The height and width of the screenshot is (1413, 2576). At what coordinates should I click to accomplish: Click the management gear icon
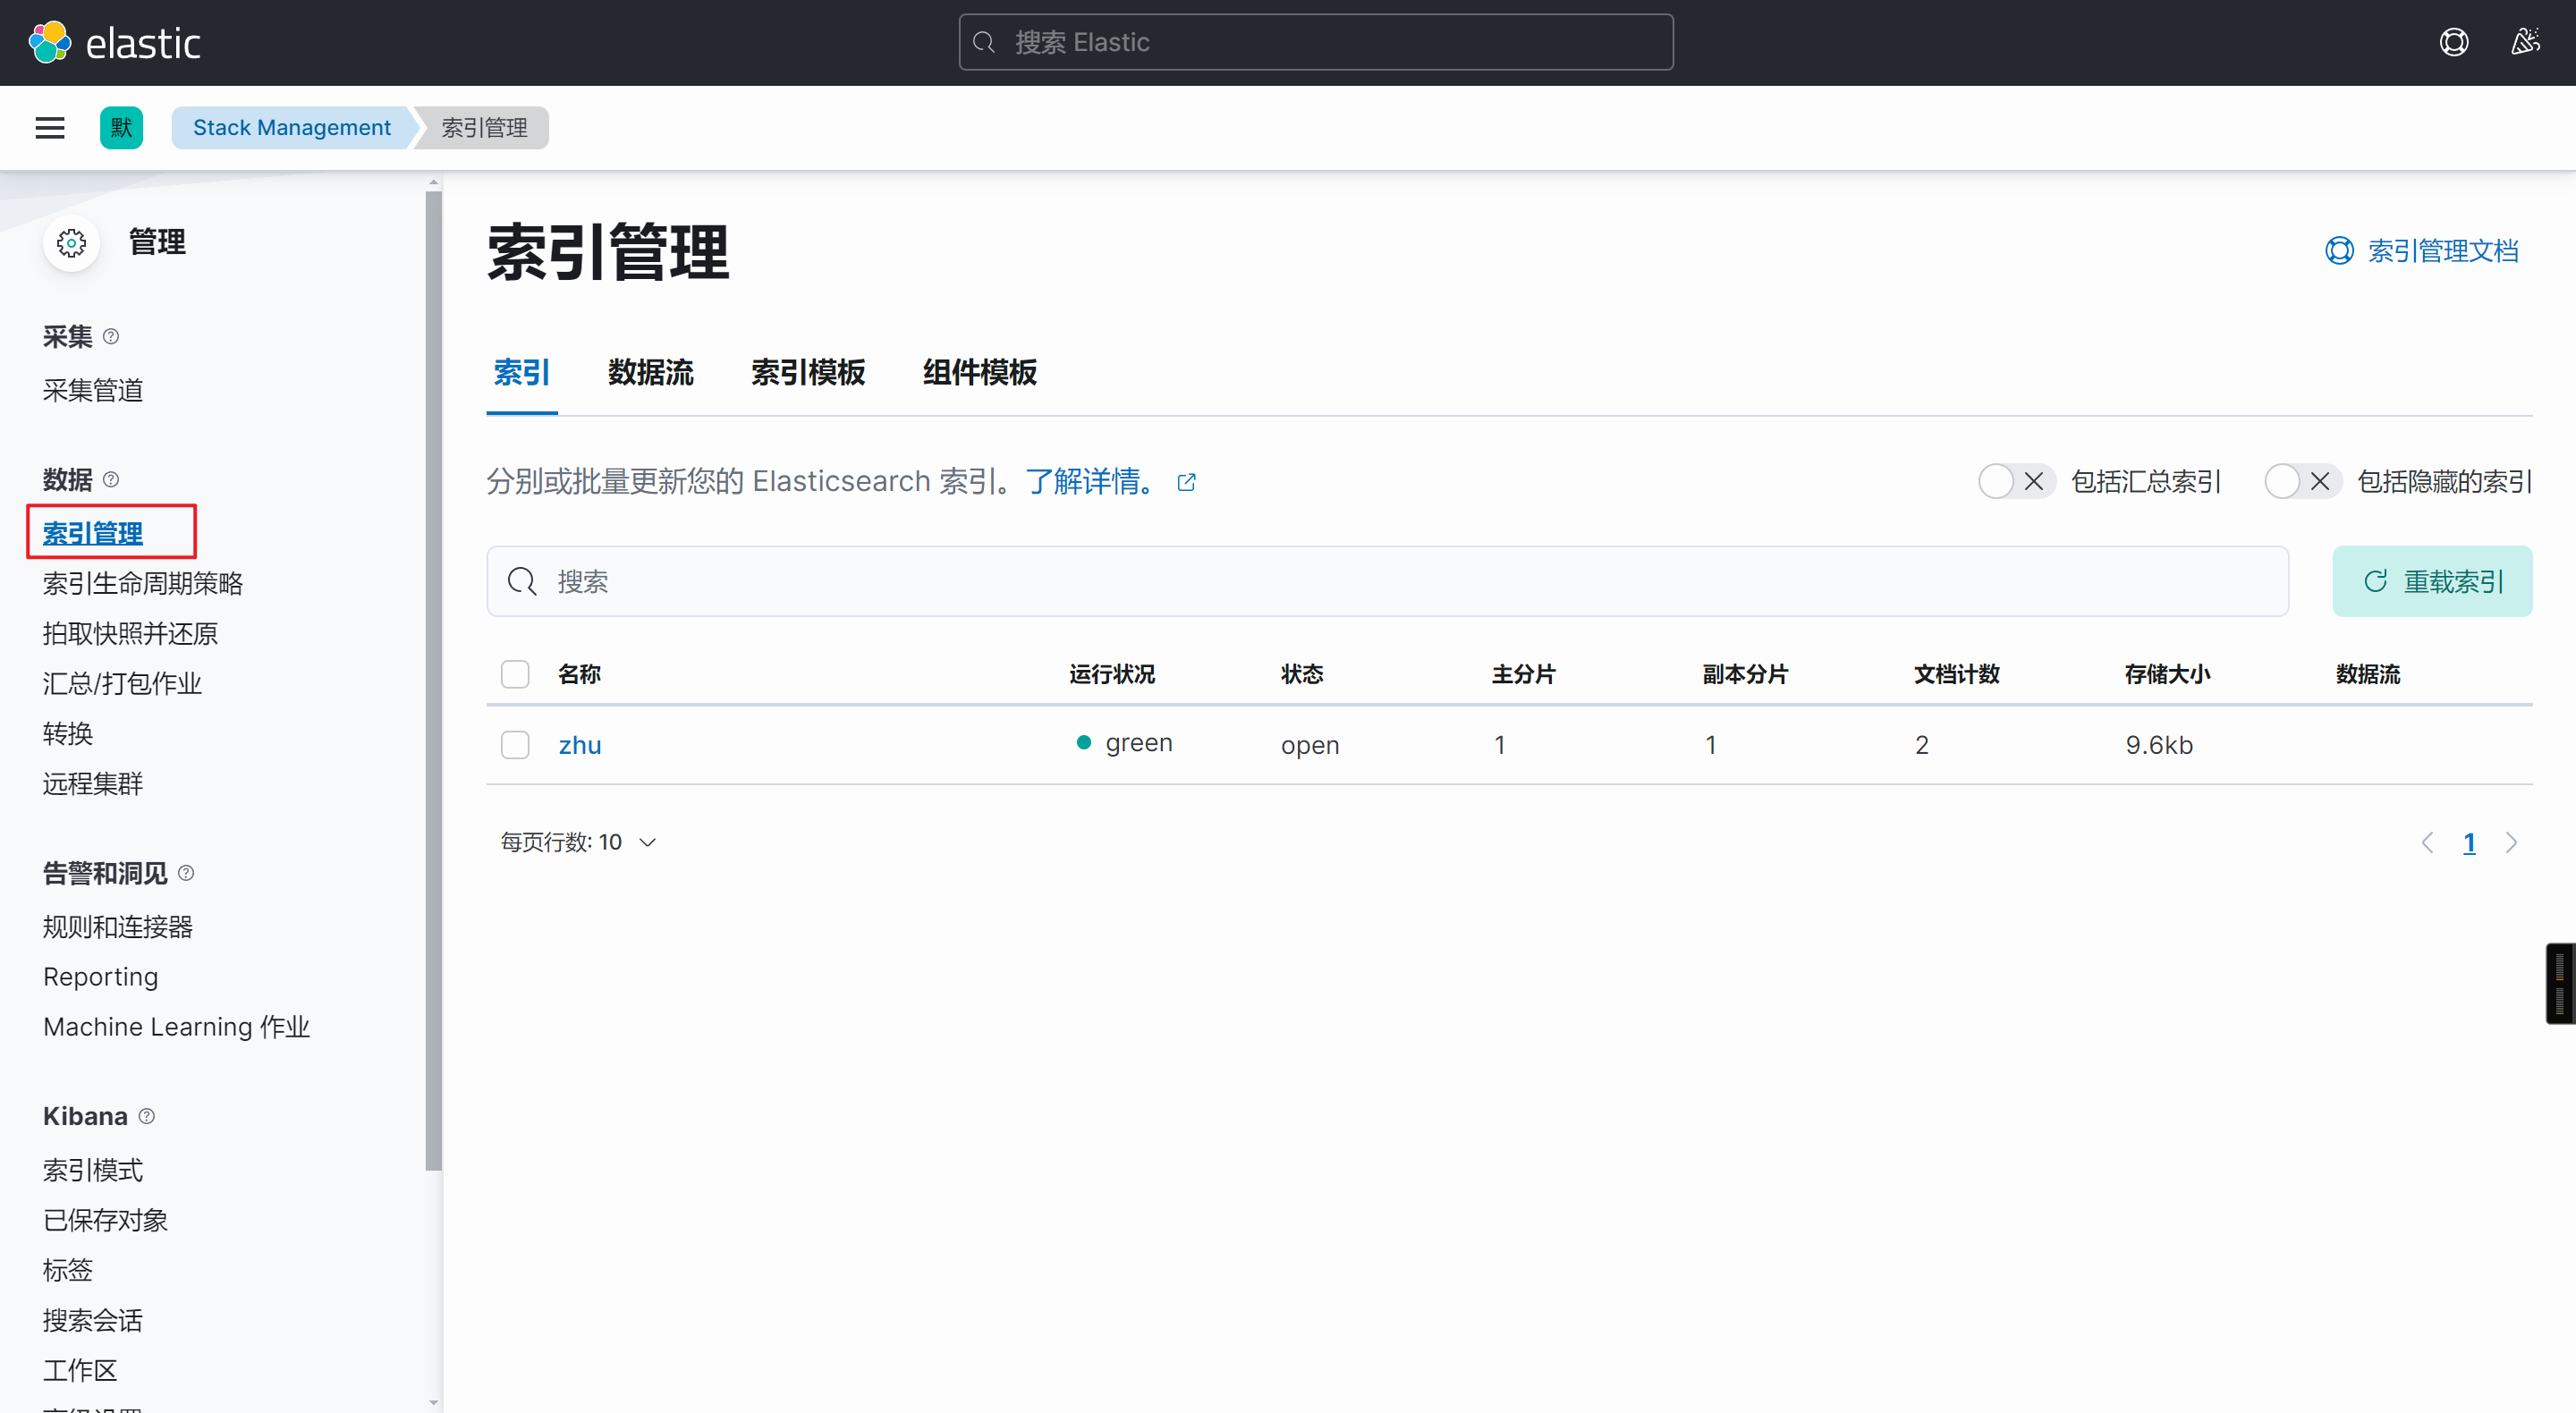pyautogui.click(x=71, y=242)
